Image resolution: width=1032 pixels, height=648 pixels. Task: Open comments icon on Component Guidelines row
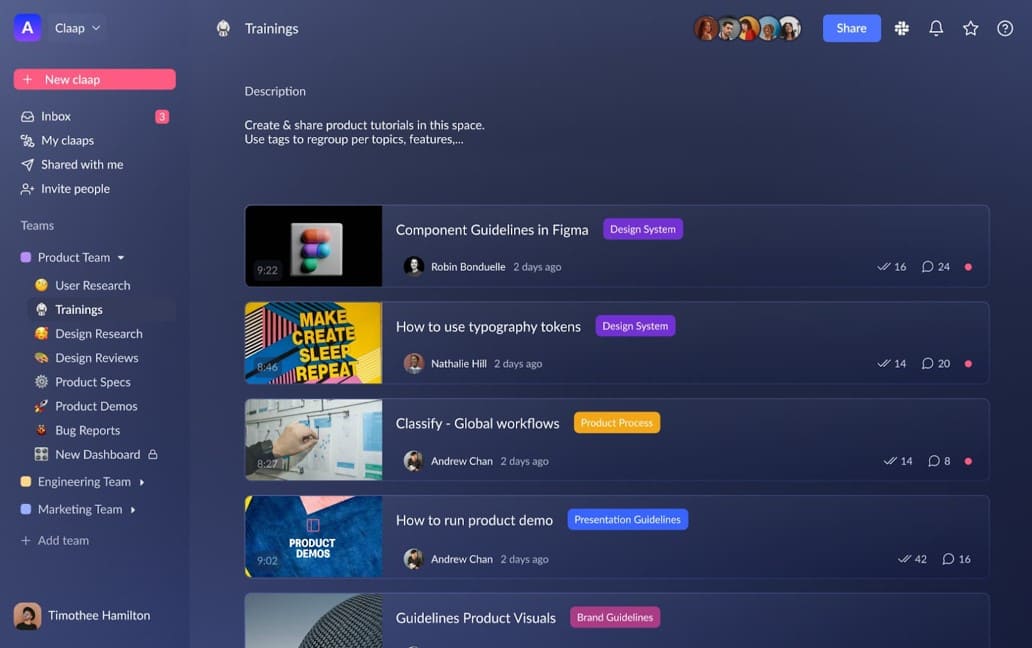(x=927, y=266)
